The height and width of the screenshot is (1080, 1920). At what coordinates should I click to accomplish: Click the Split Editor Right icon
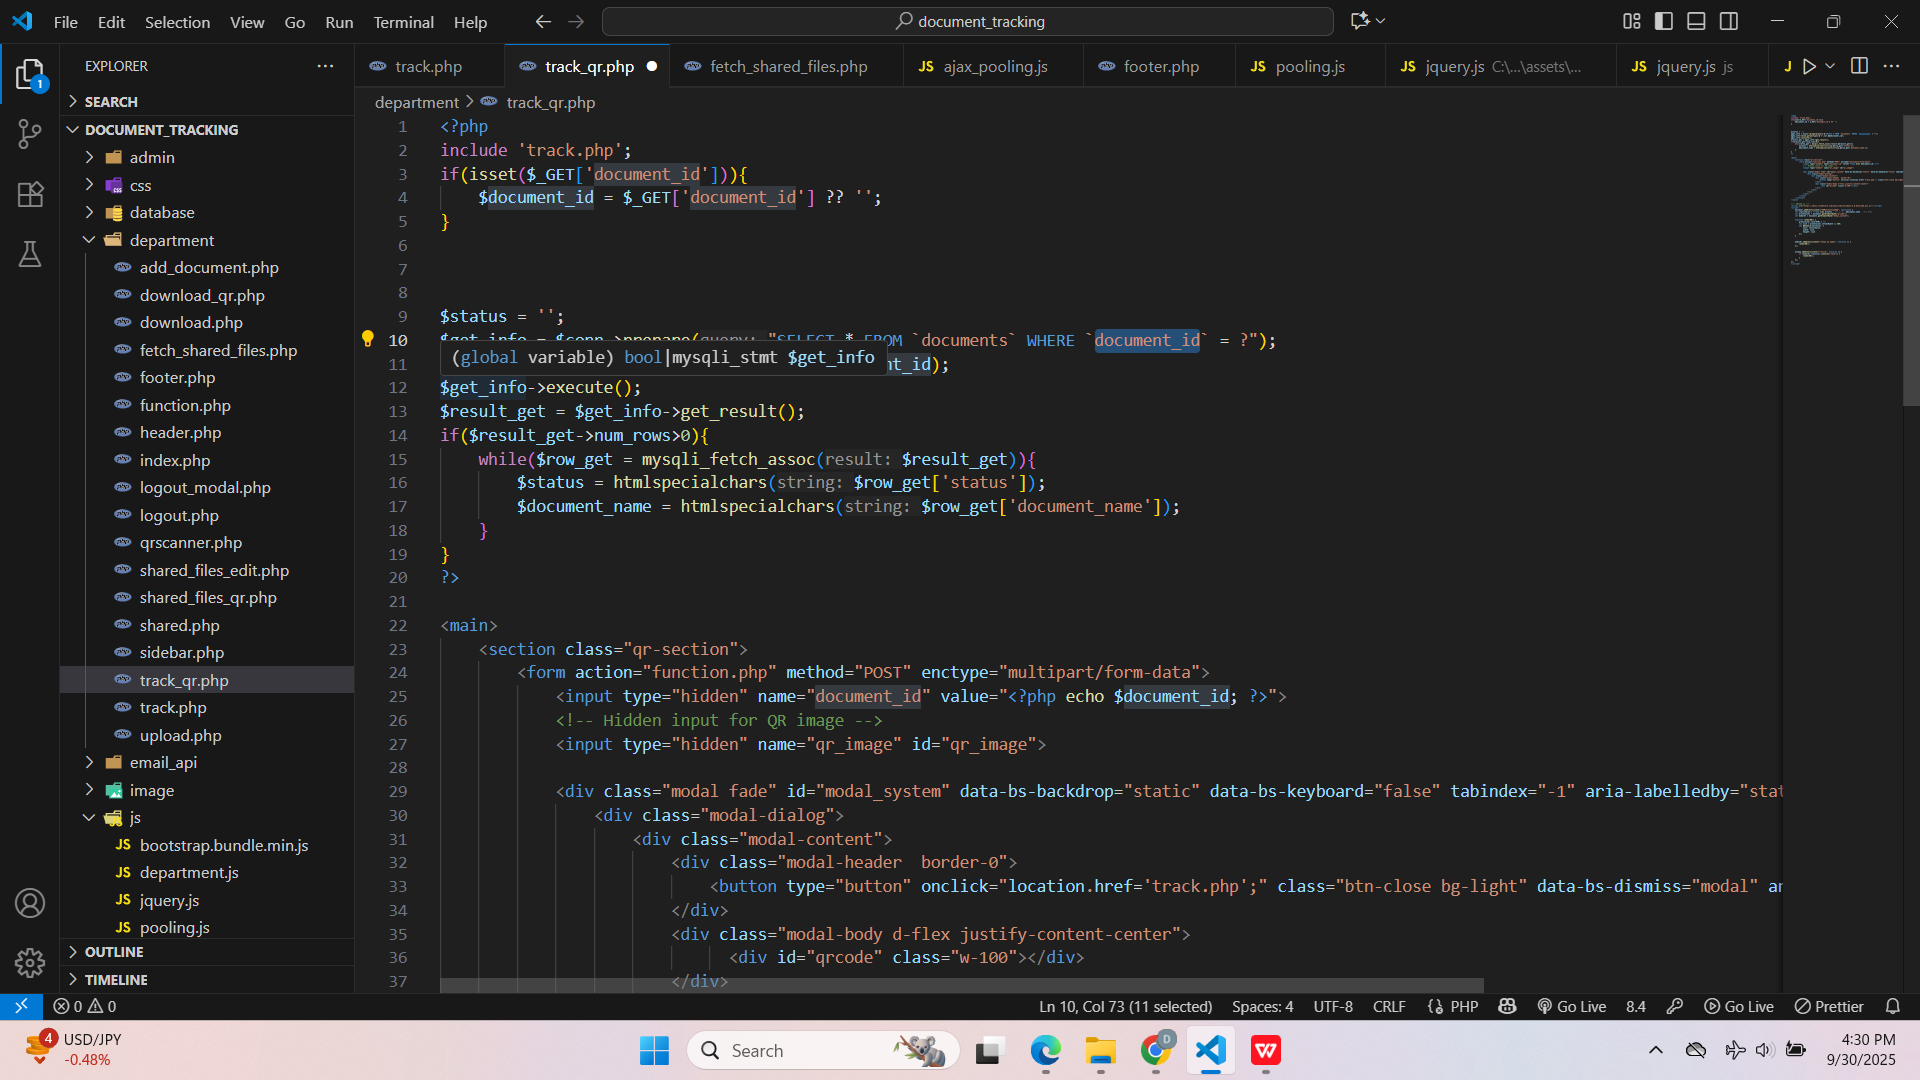click(x=1859, y=66)
